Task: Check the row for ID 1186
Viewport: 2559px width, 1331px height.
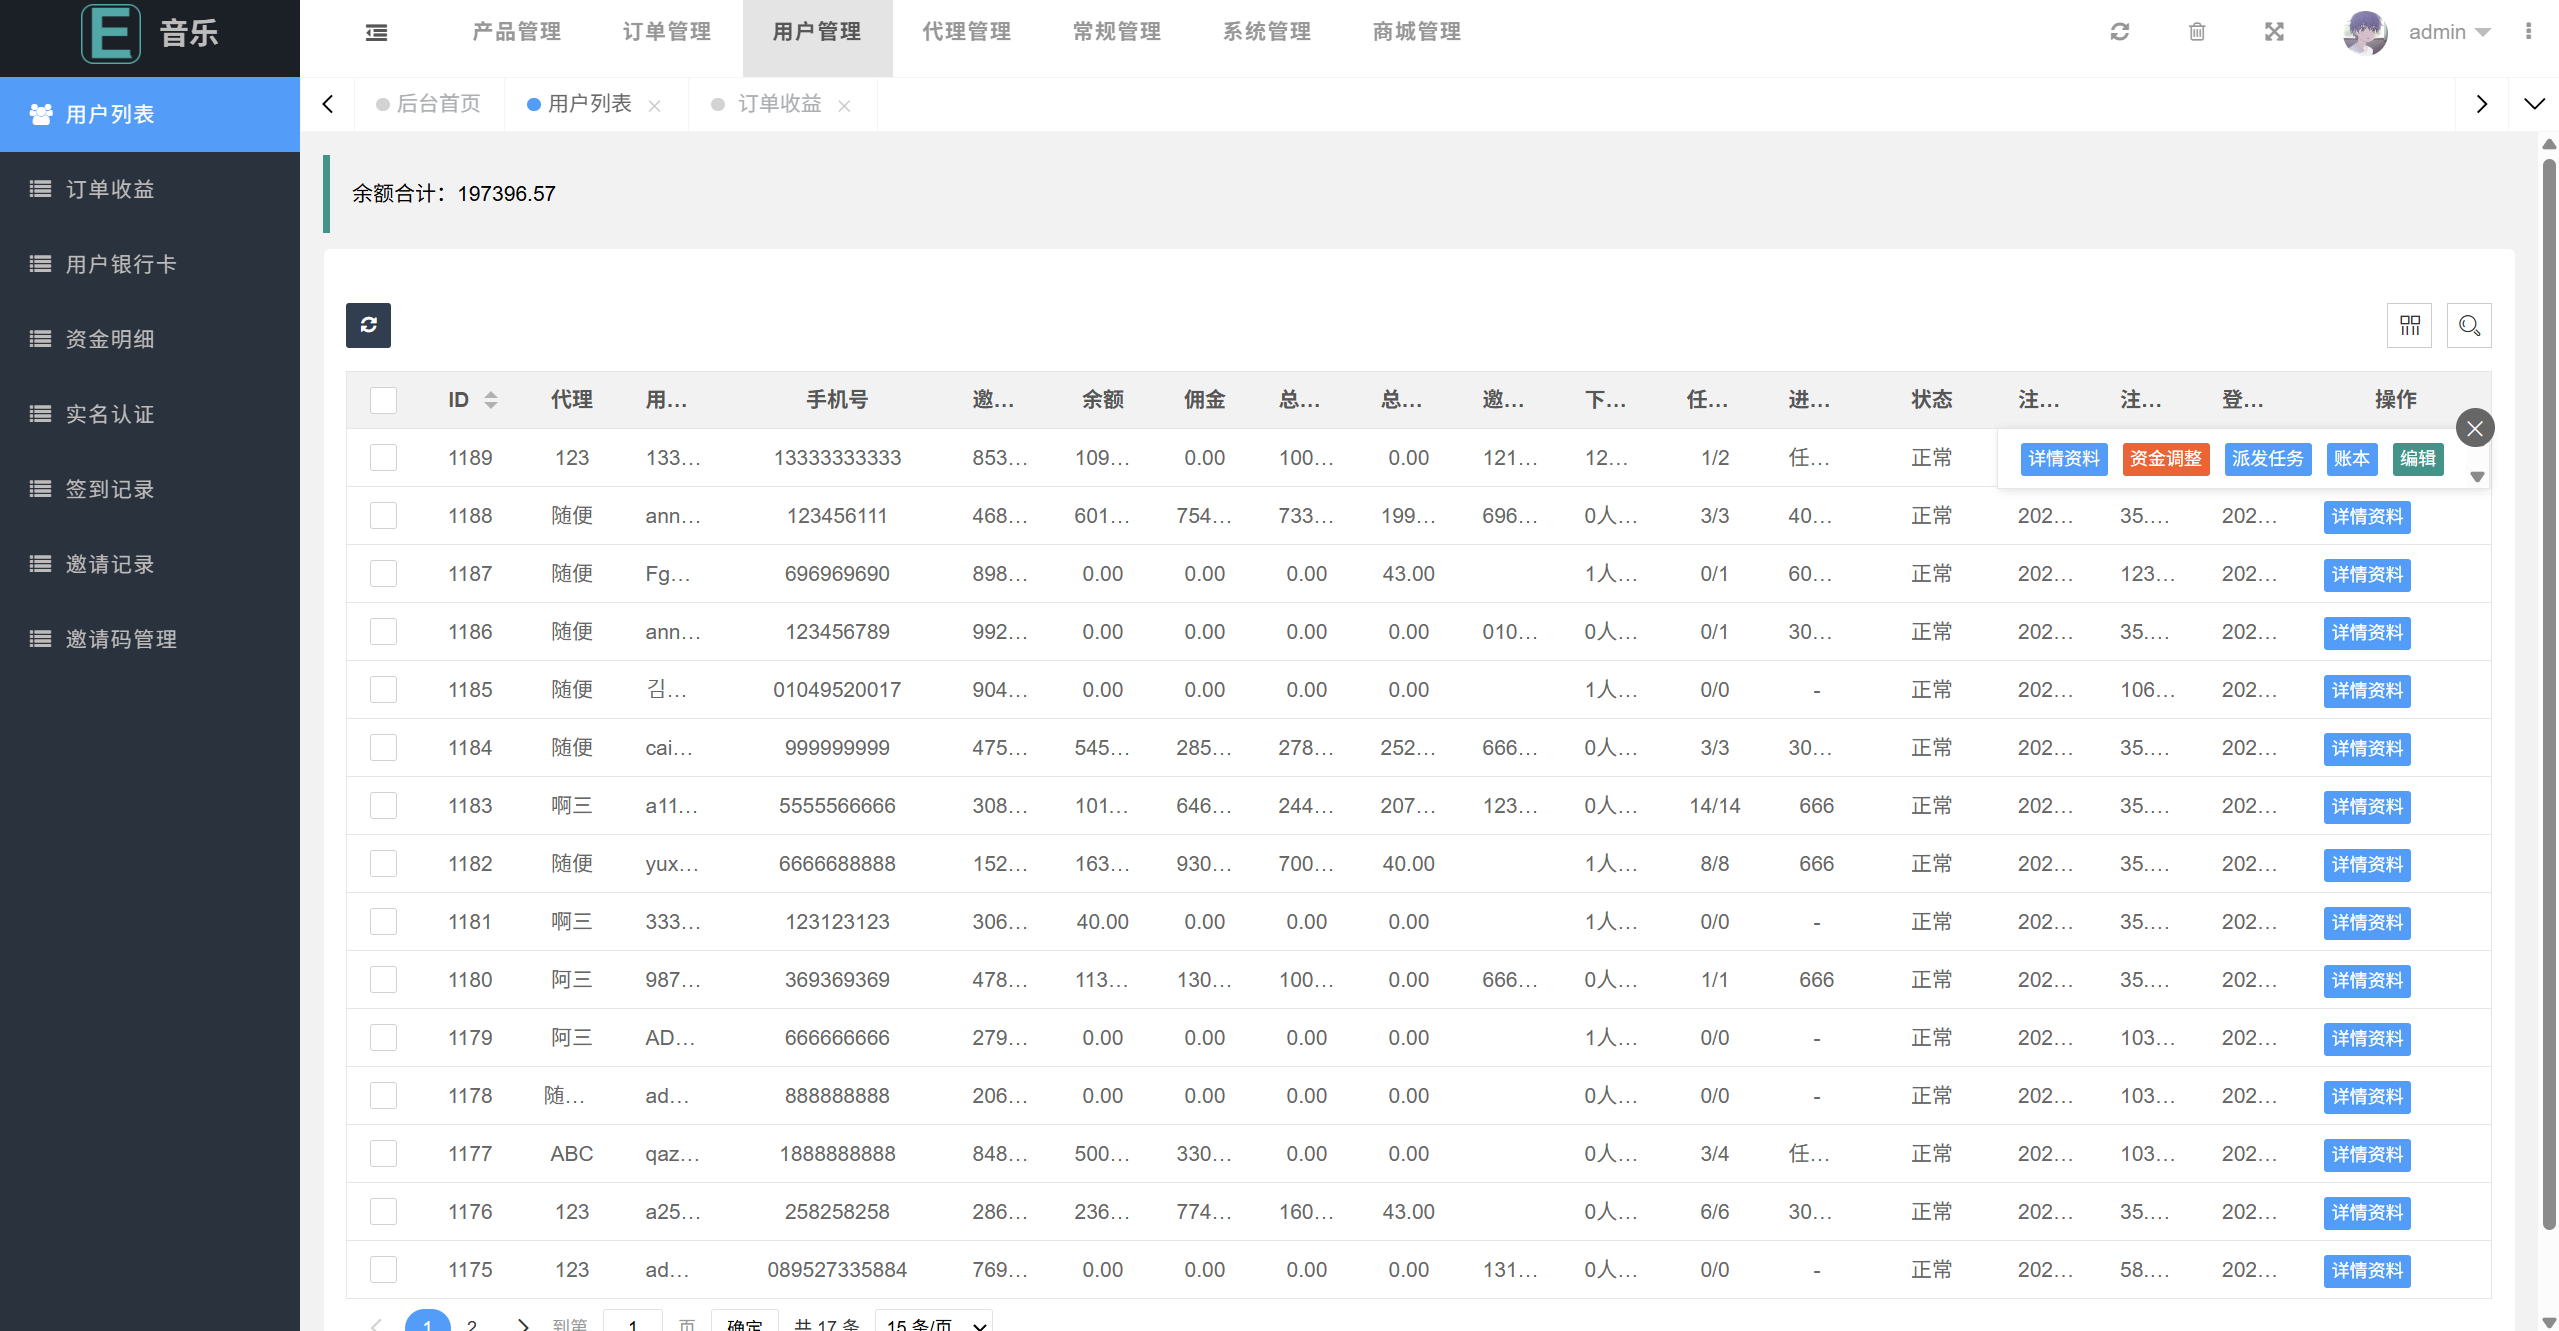Action: [383, 632]
